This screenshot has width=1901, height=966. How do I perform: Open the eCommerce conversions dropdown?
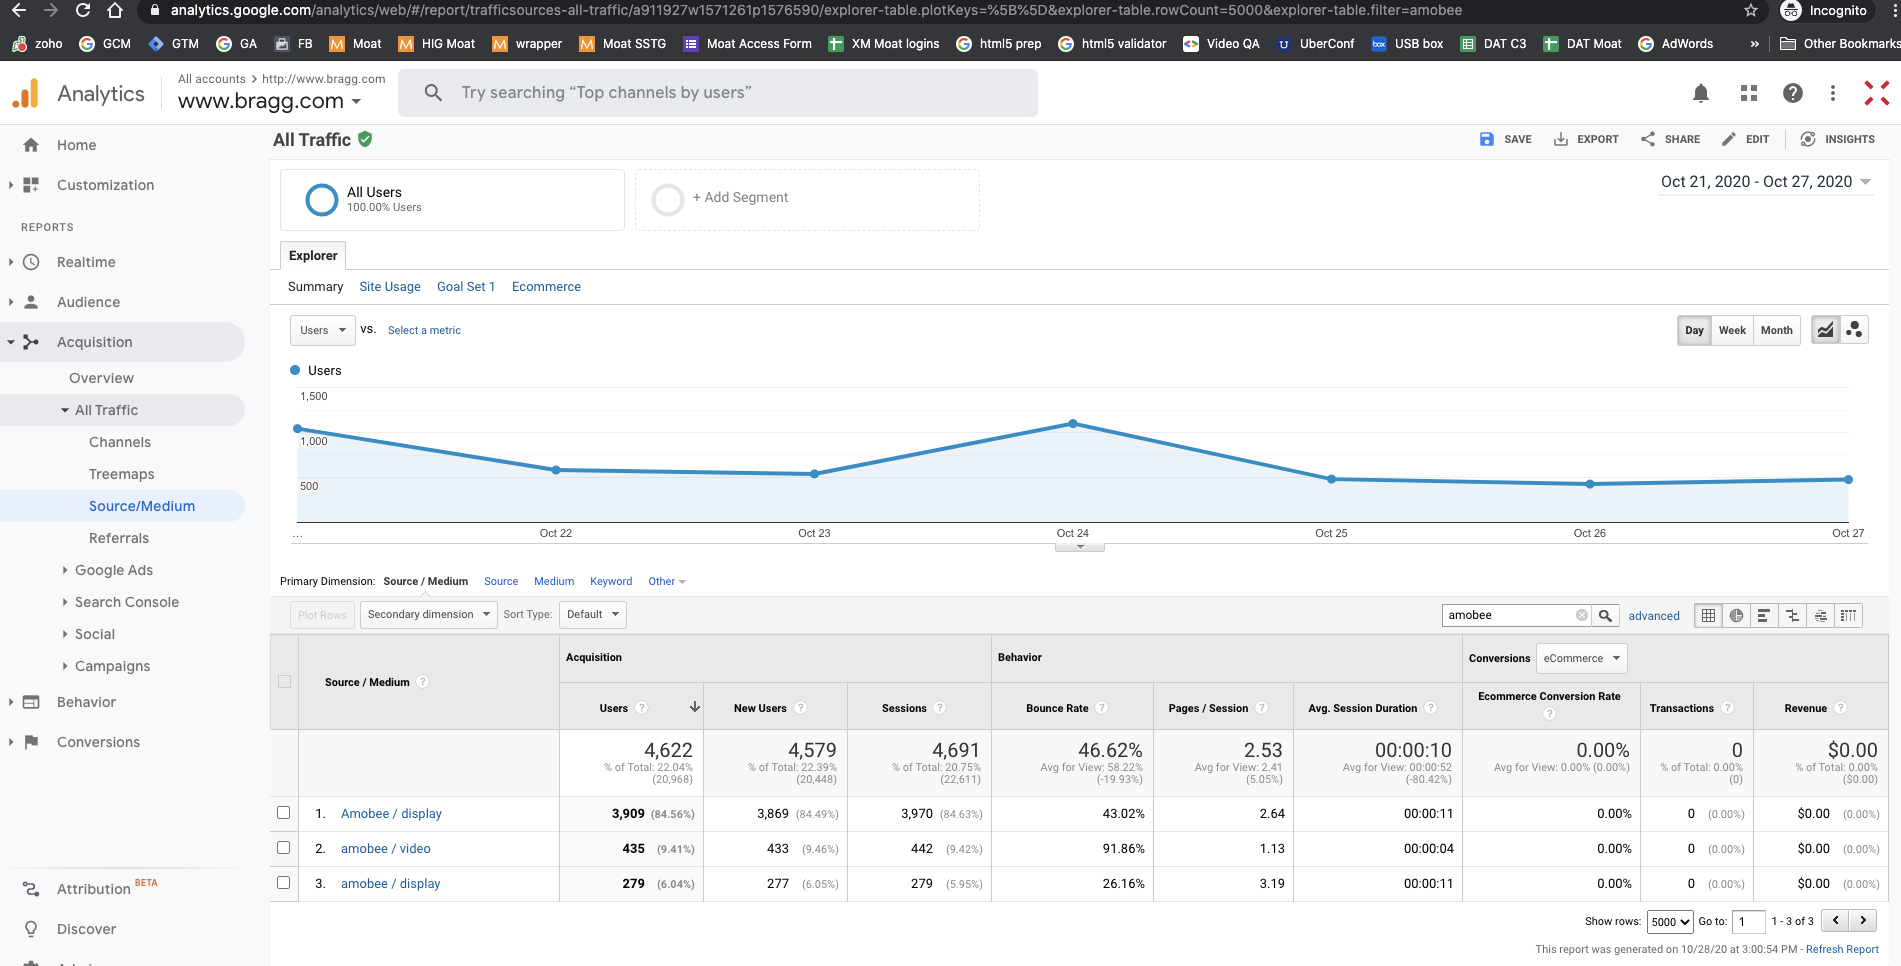[x=1581, y=658]
